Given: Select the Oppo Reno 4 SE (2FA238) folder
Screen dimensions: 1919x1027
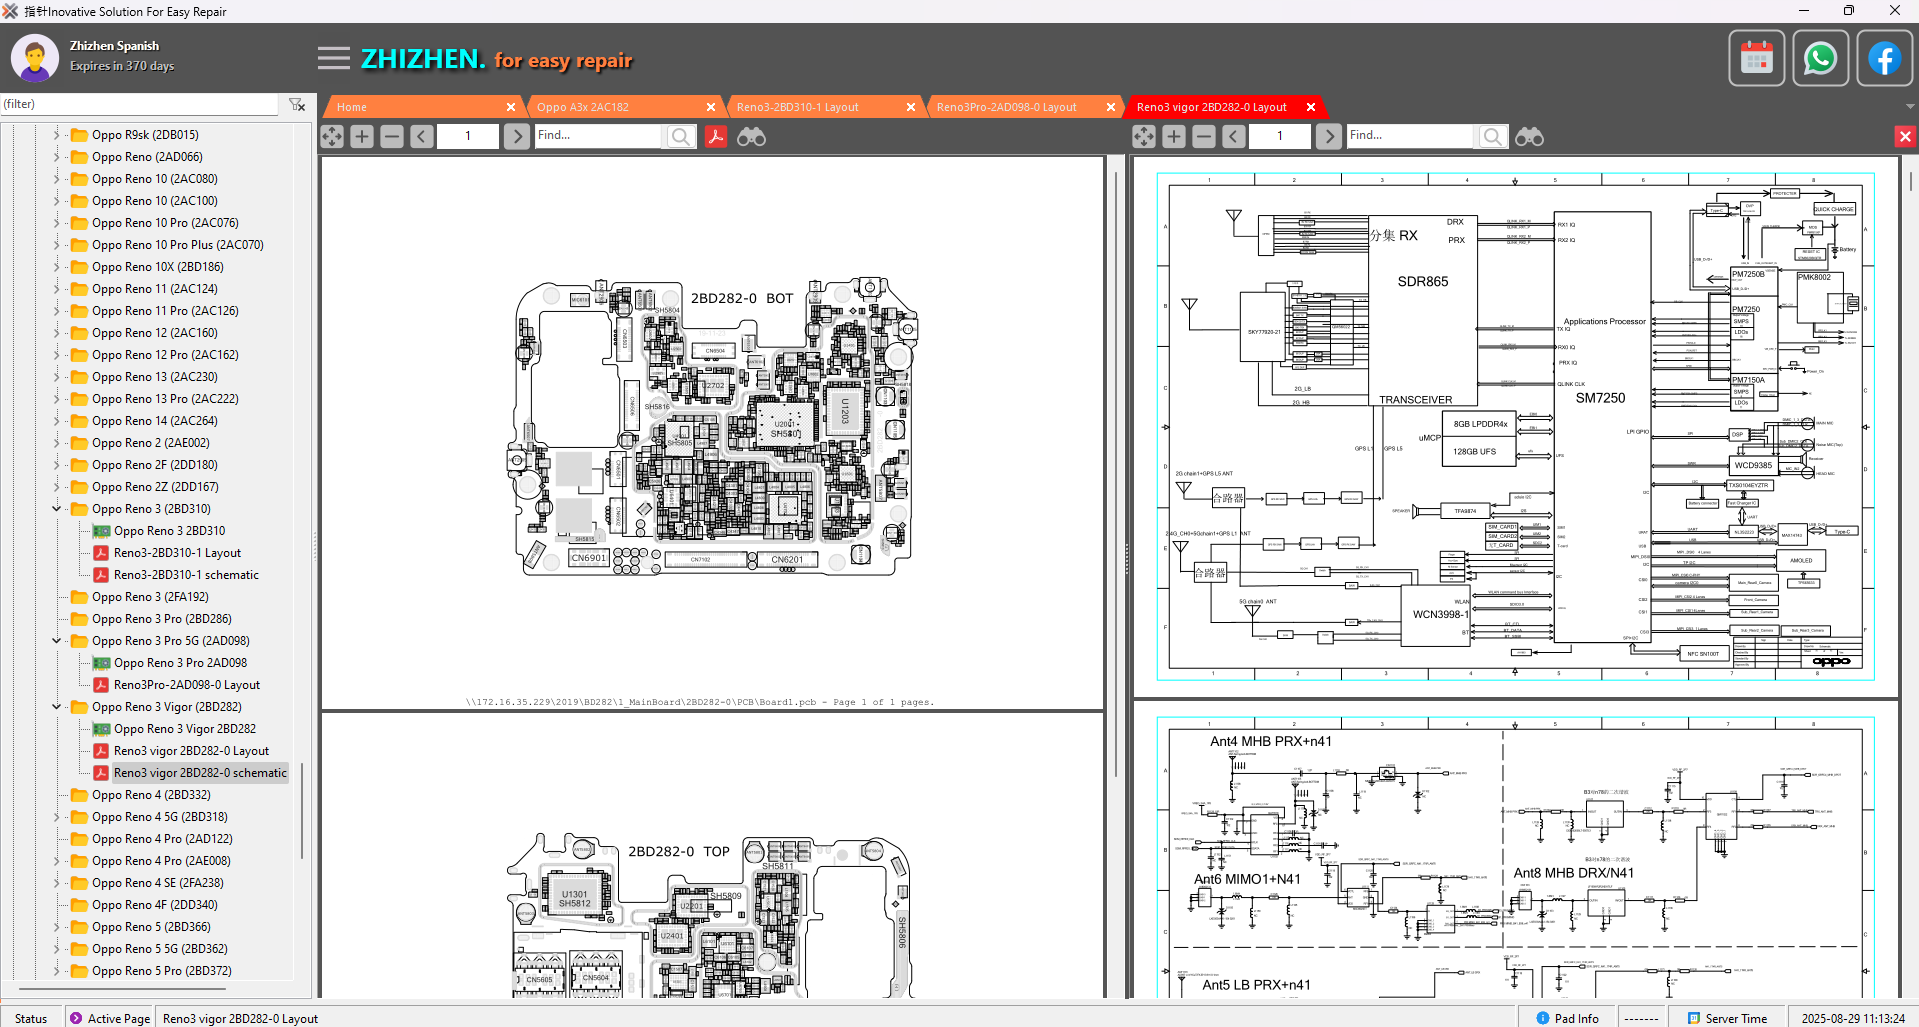Looking at the screenshot, I should [x=157, y=883].
